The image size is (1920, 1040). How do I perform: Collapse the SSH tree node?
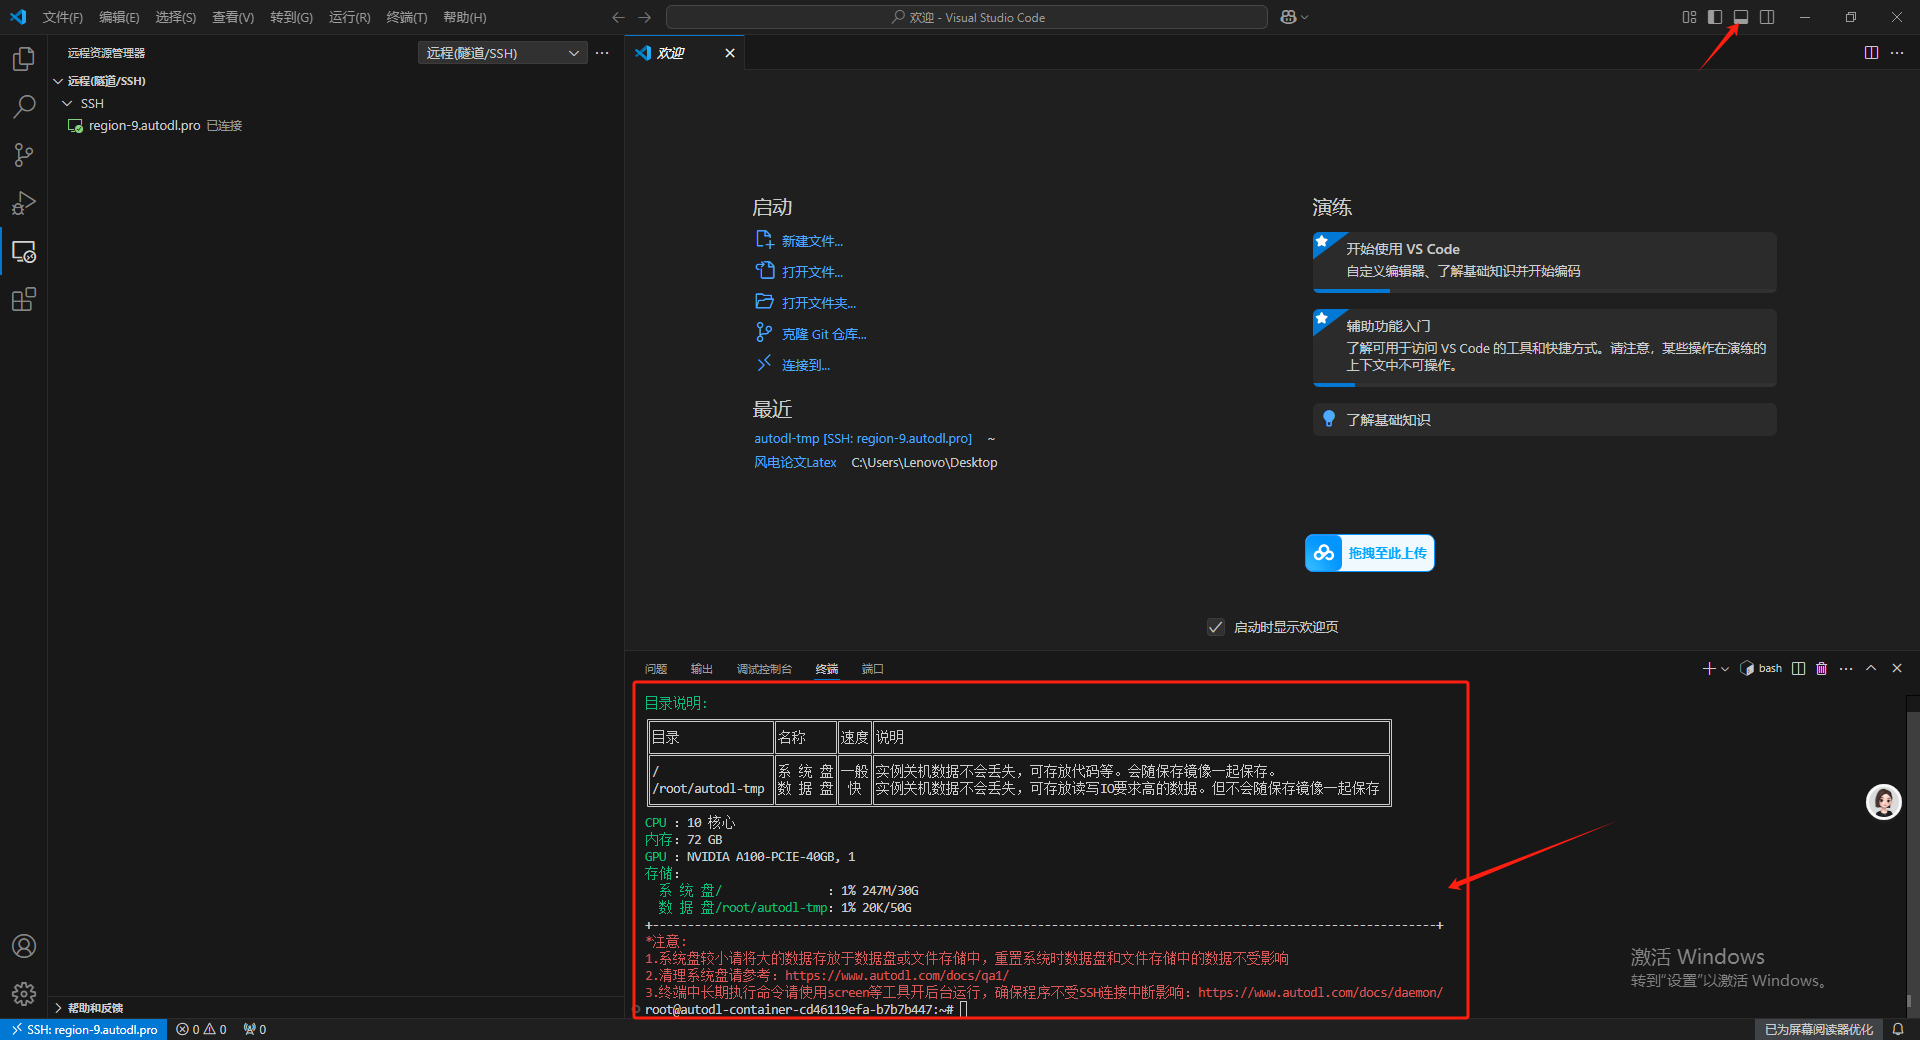67,104
